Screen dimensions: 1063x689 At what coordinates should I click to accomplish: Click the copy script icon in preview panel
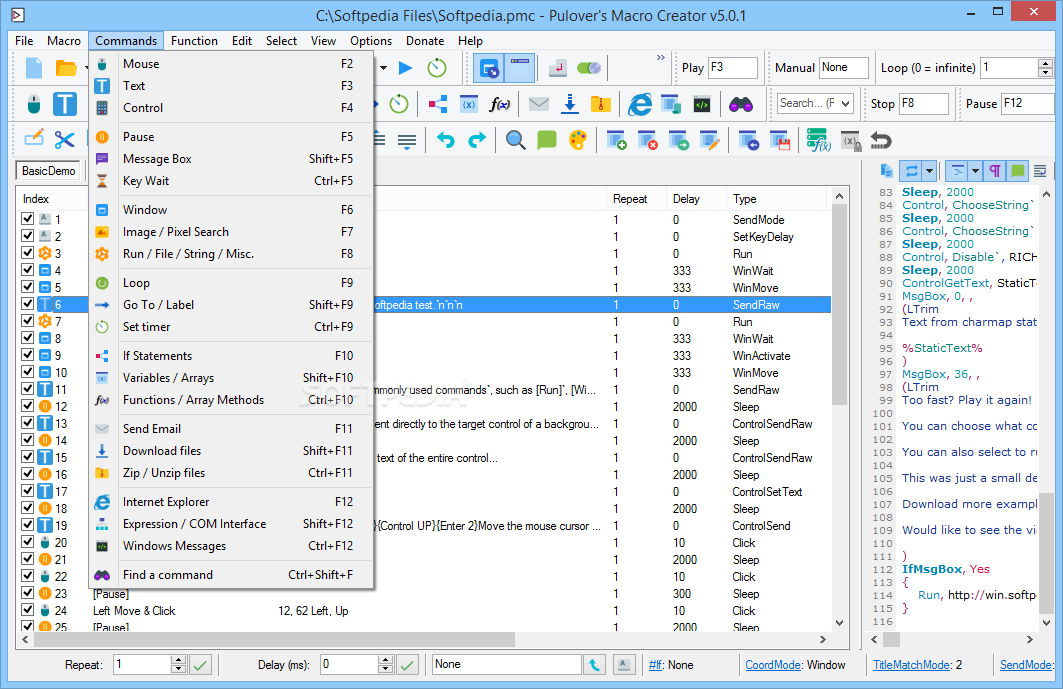[886, 171]
